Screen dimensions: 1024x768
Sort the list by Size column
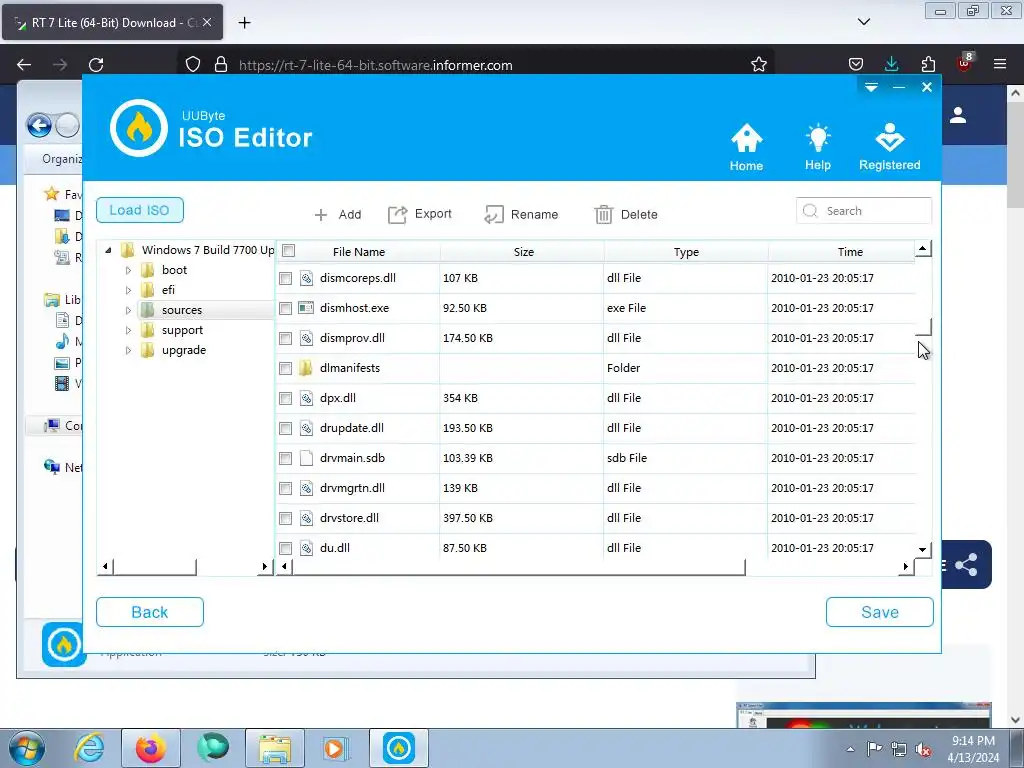click(x=524, y=252)
